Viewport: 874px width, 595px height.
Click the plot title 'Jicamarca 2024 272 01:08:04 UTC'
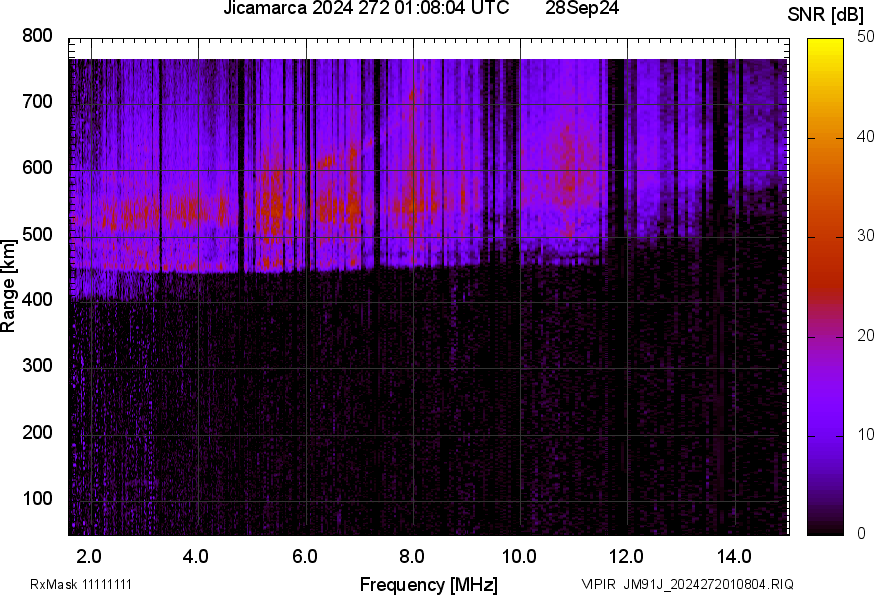[x=366, y=9]
